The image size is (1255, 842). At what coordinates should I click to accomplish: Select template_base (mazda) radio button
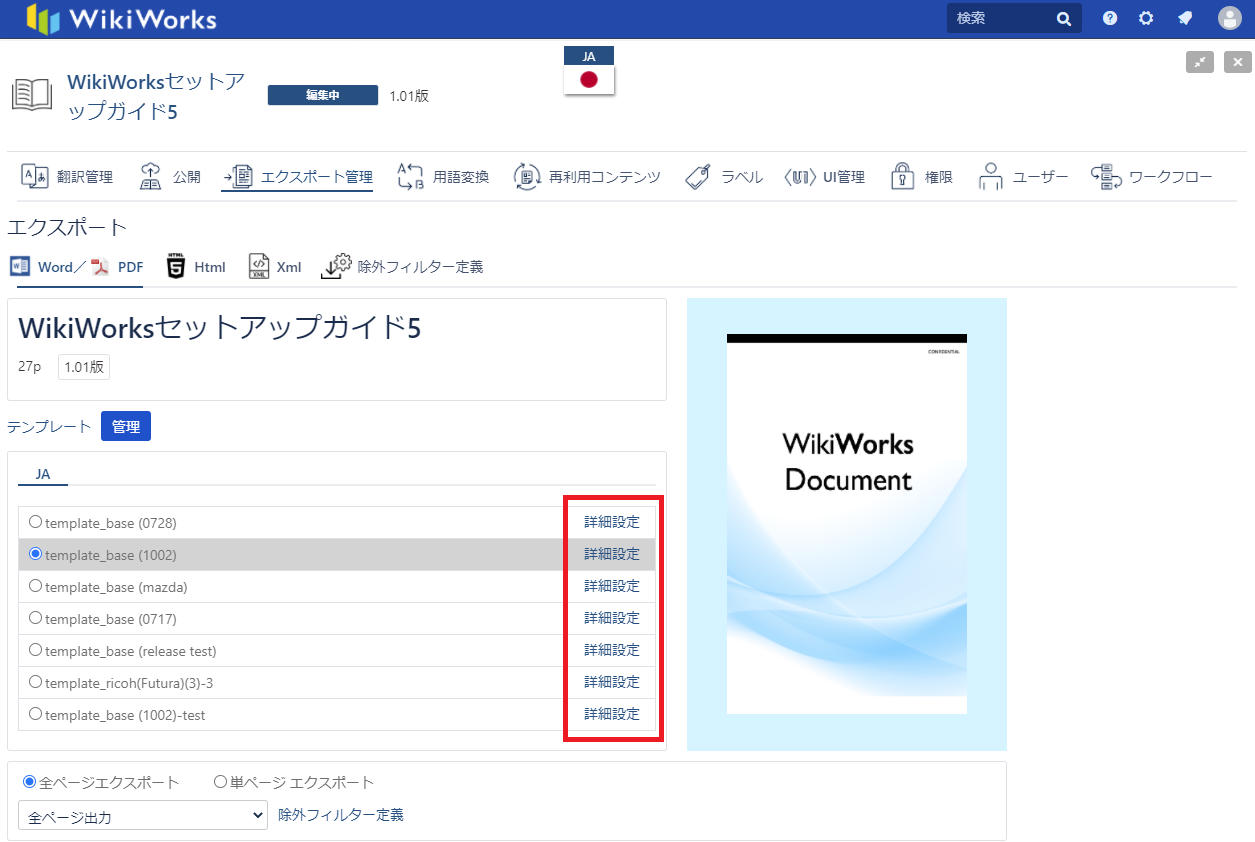coord(36,586)
